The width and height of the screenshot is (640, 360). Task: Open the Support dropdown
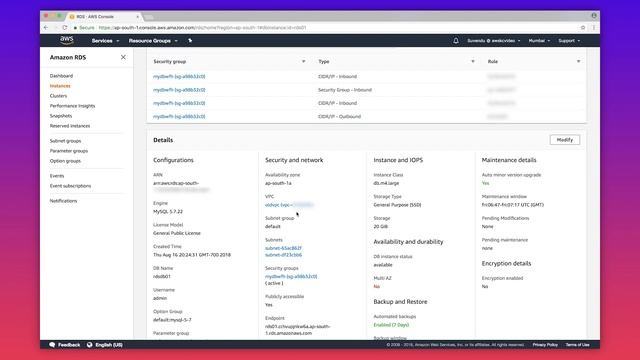pos(569,41)
